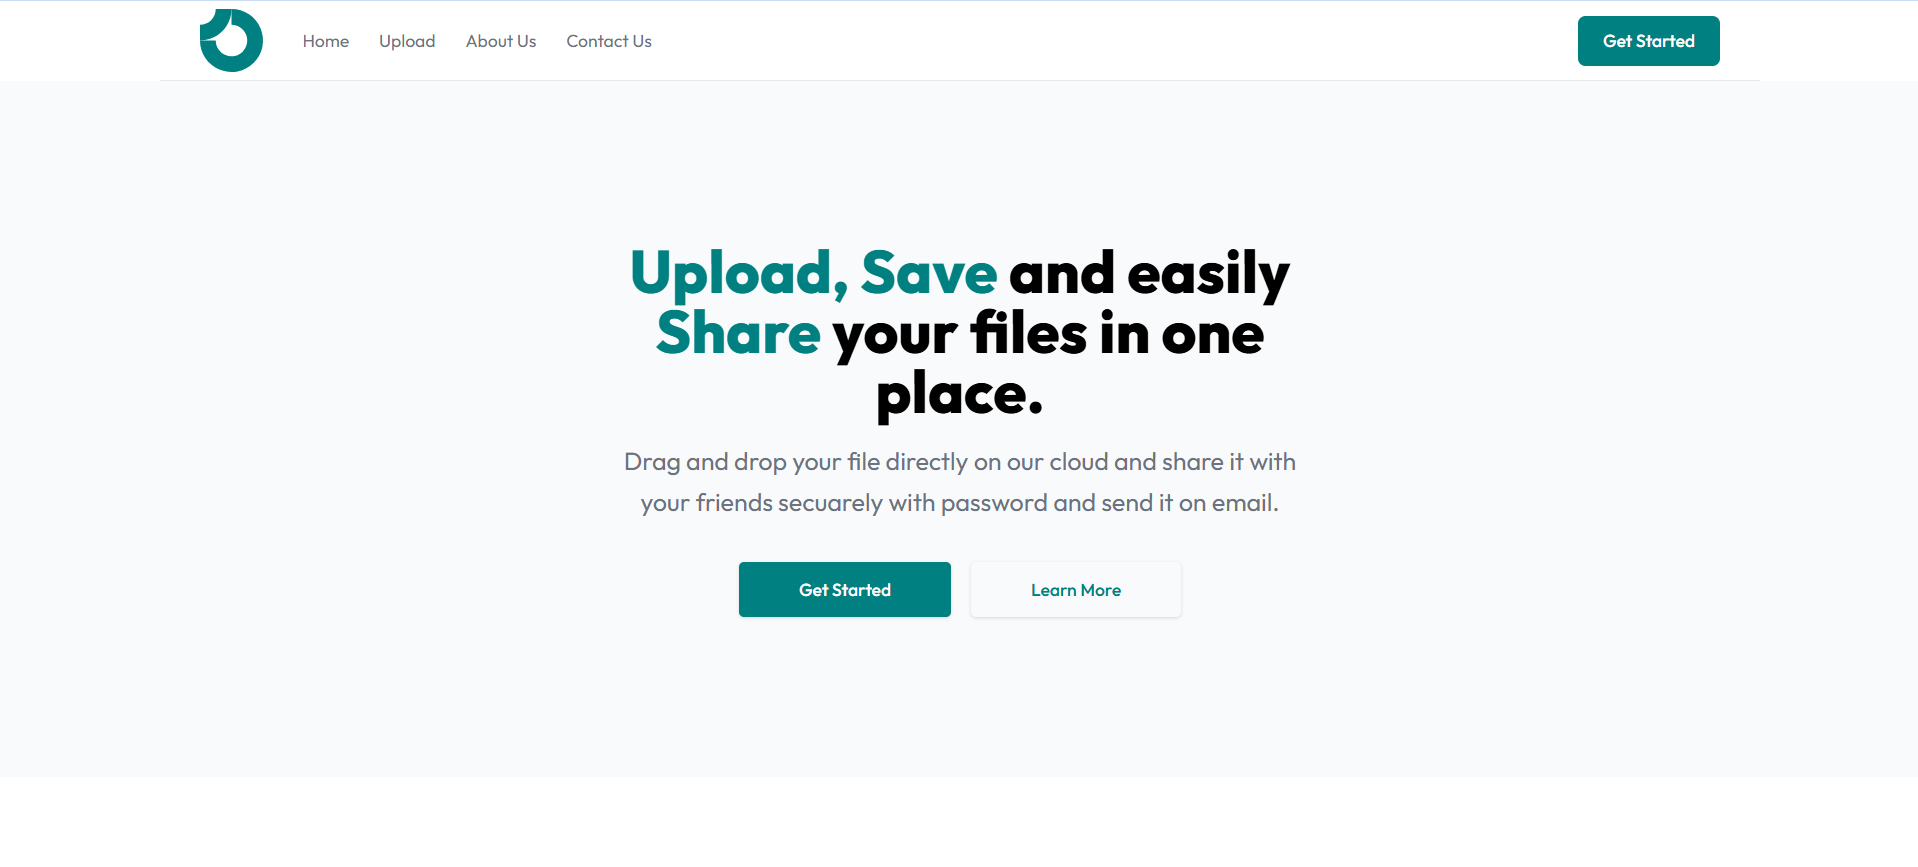Click the teal 'Save' headline word
The height and width of the screenshot is (867, 1918).
[x=929, y=273]
